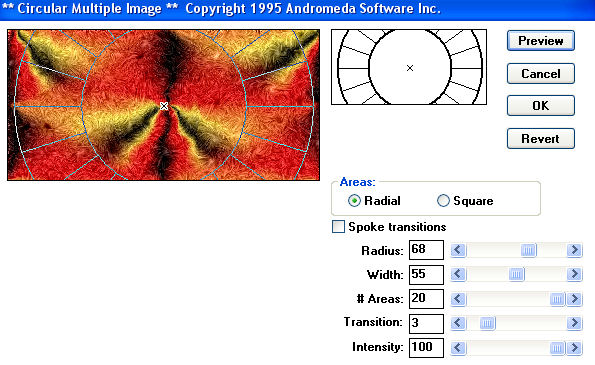Click into the Radius value field
This screenshot has height=365, width=595.
426,250
